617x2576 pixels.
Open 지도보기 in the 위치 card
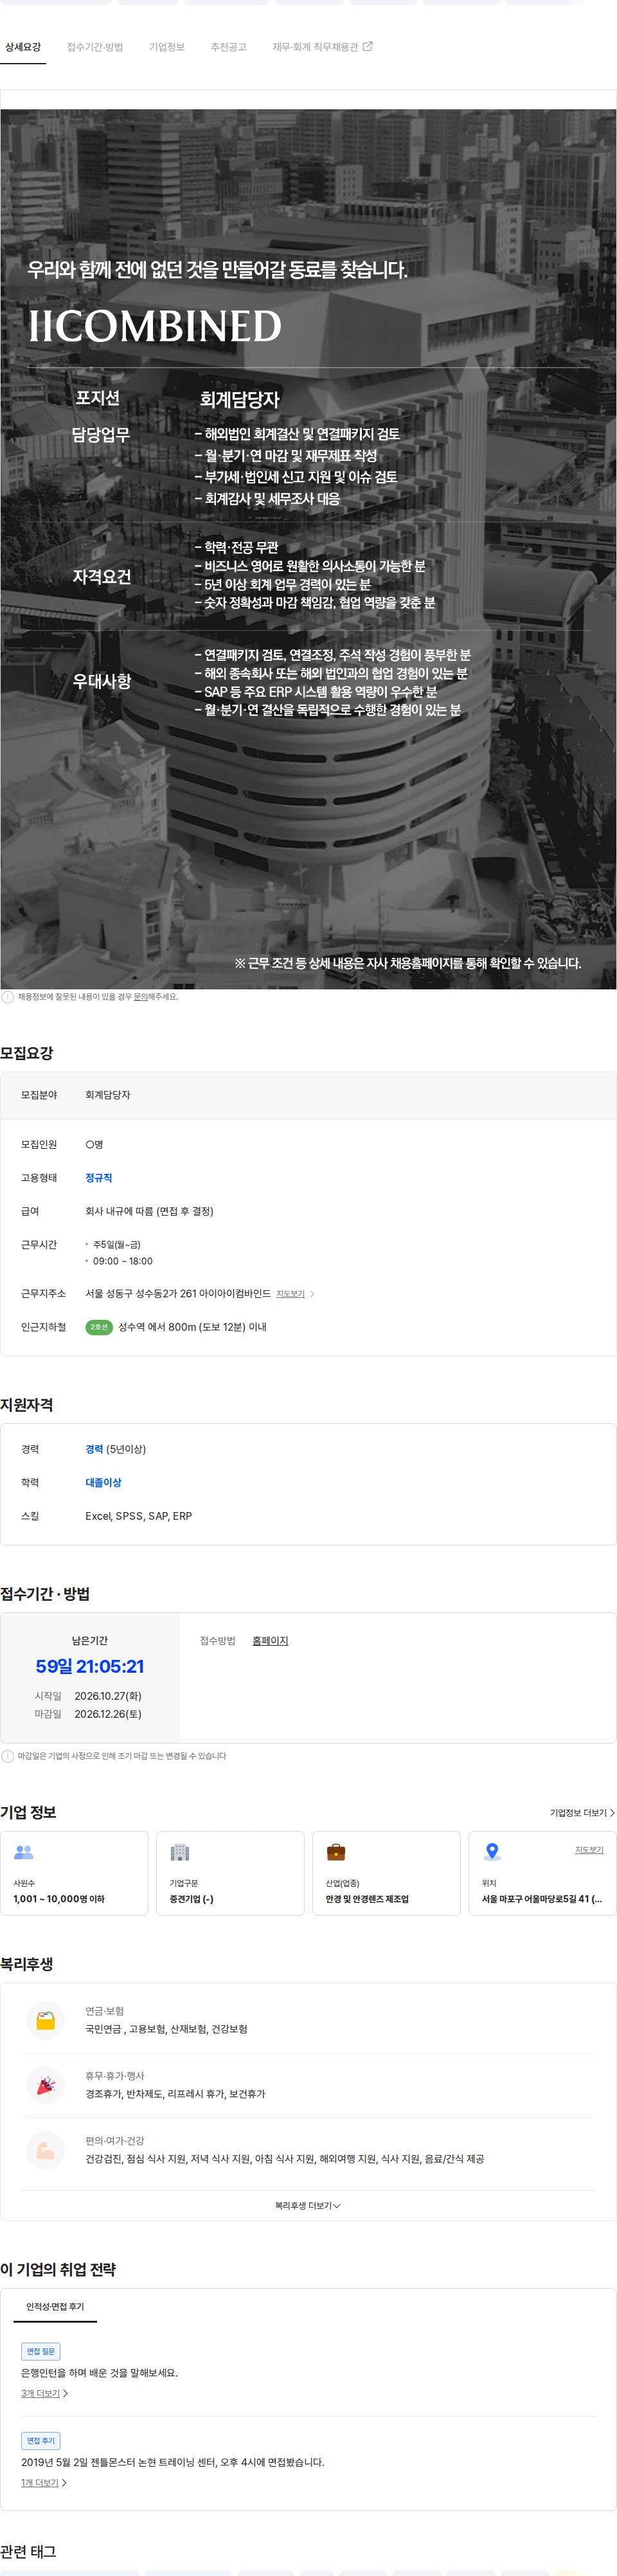589,1850
